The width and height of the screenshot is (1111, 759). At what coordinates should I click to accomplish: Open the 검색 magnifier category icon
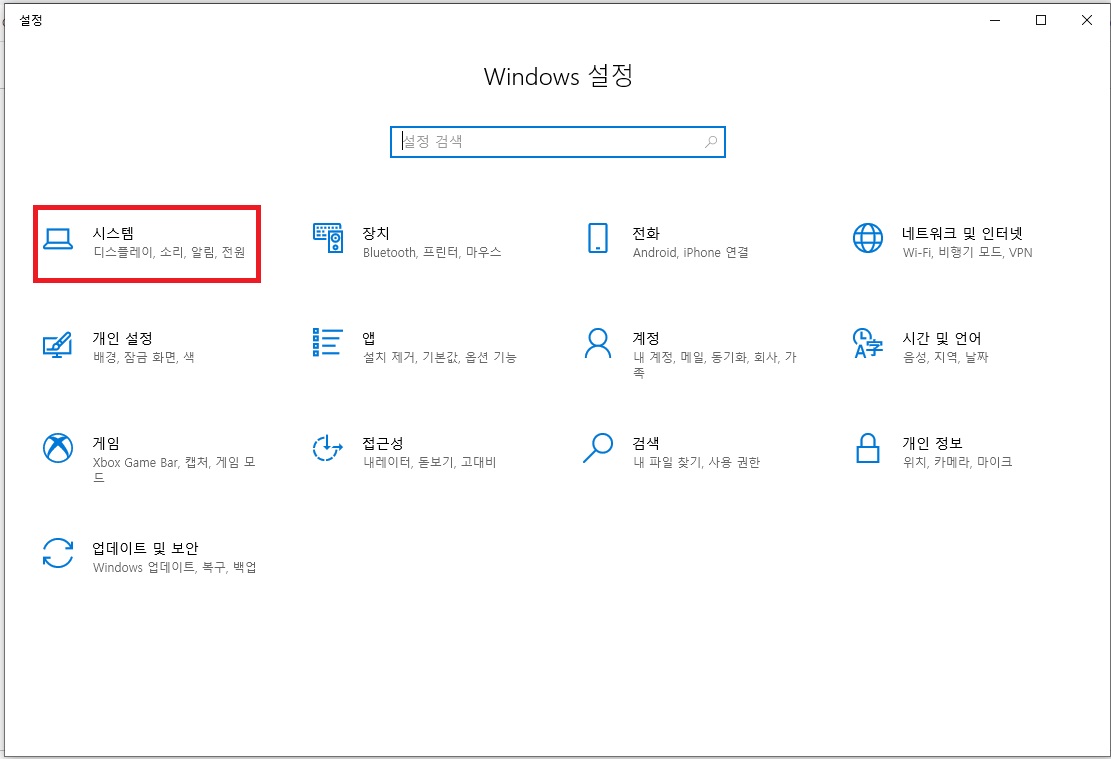(598, 448)
